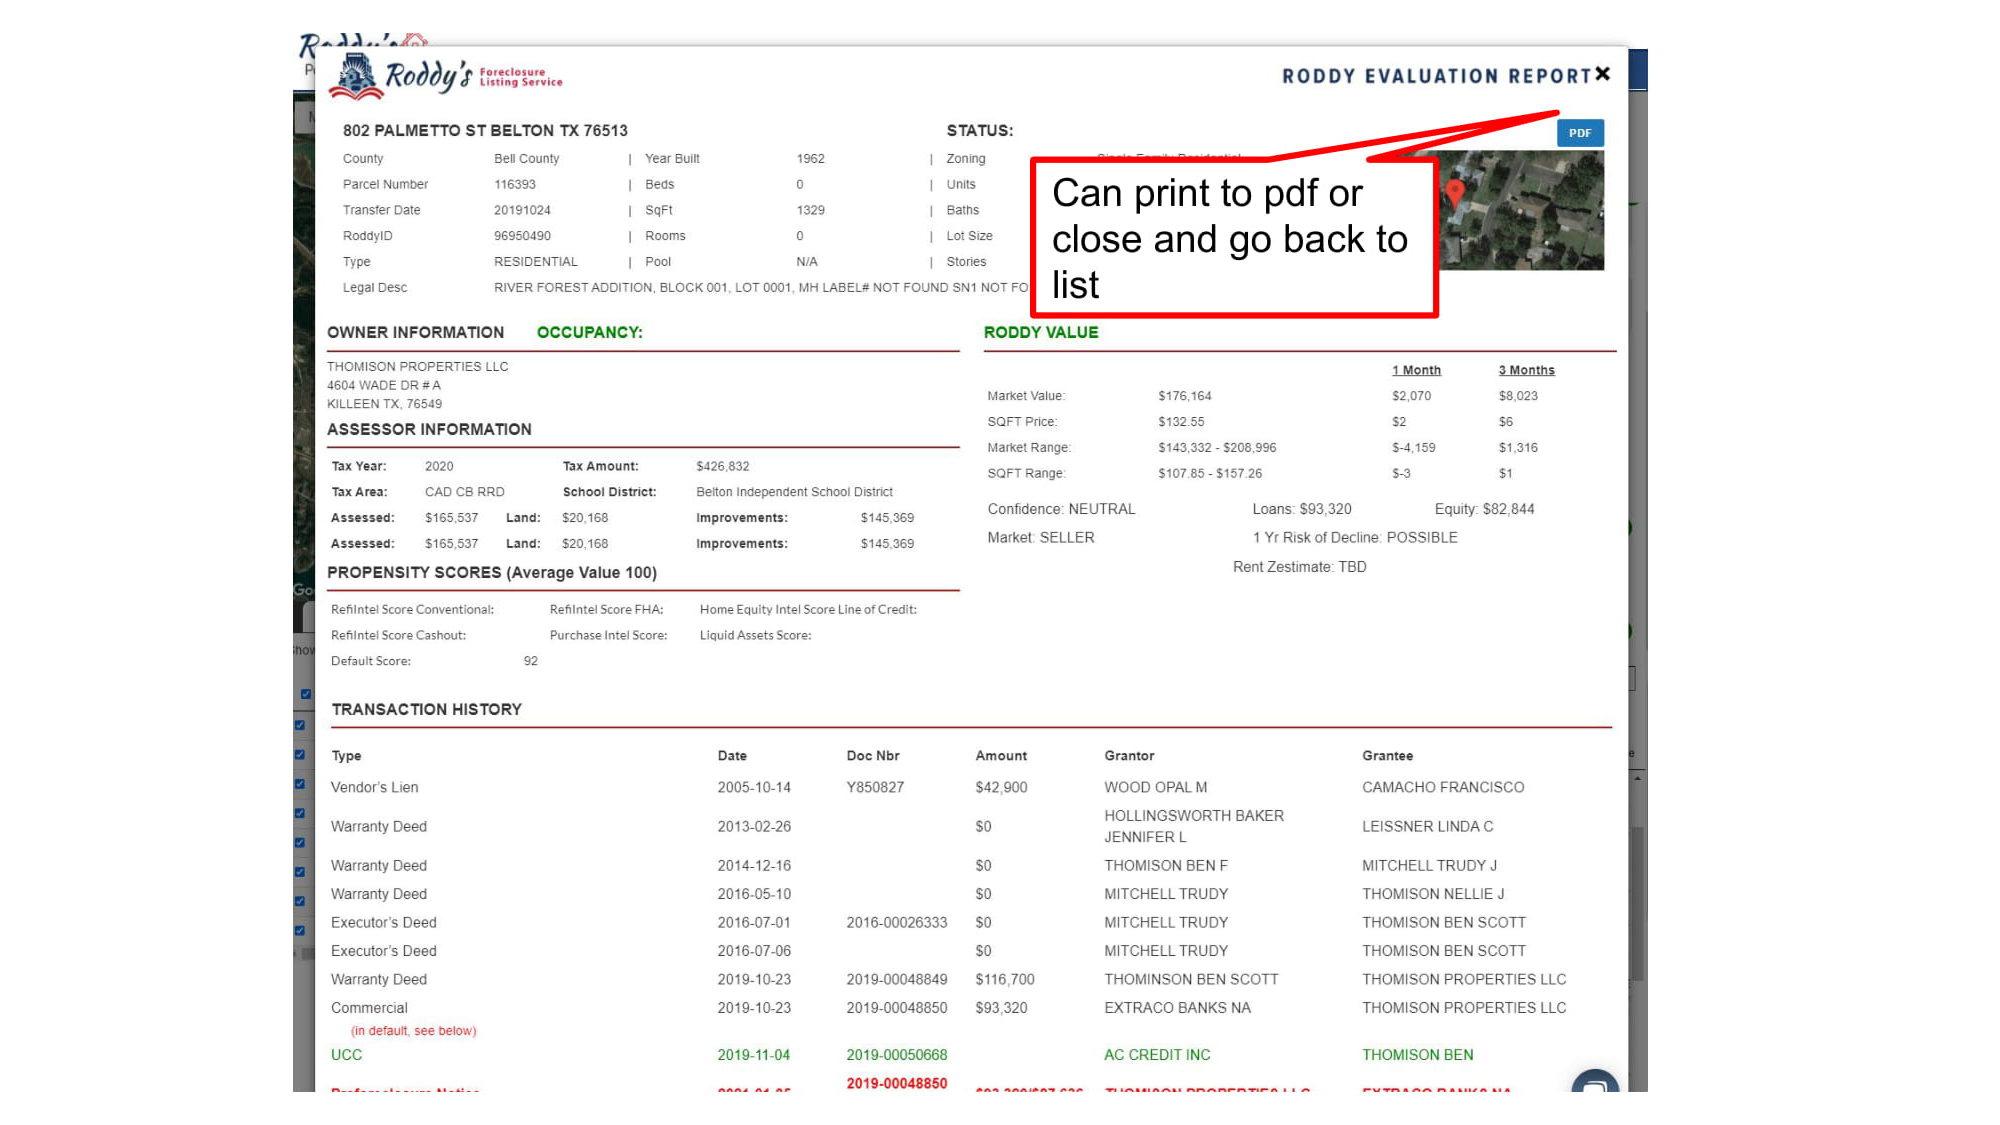Select the 1 Month market value $2,070

(x=1411, y=397)
